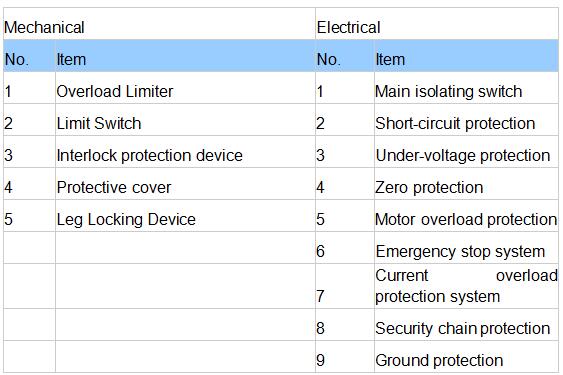563x375 pixels.
Task: Click the Protective cover cell
Action: 185,184
